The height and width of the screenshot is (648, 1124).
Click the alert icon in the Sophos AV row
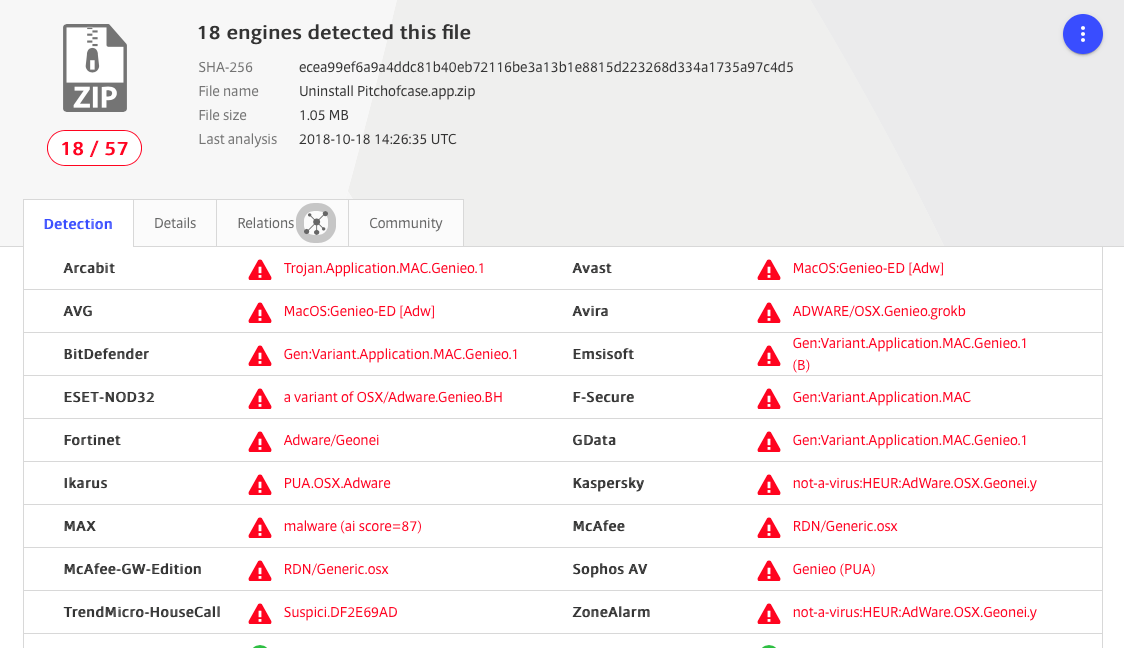click(x=768, y=570)
